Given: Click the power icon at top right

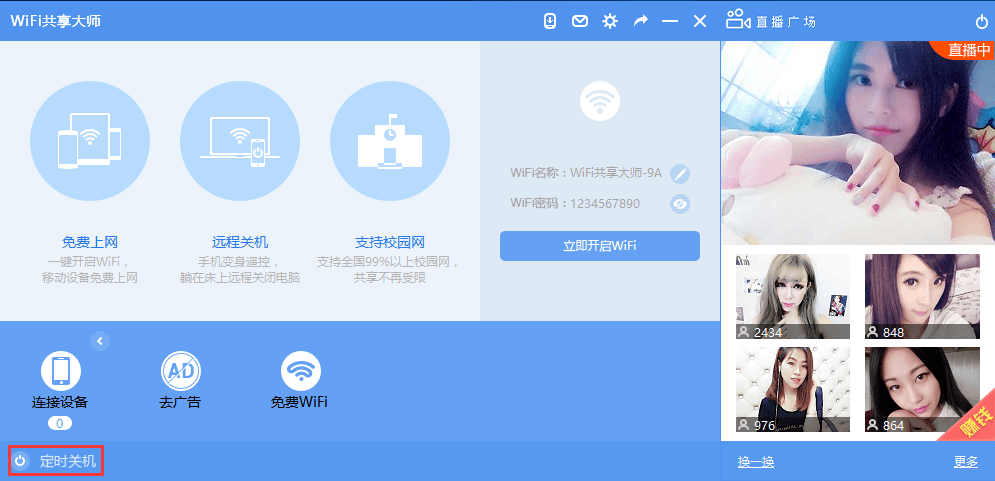Looking at the screenshot, I should tap(981, 21).
